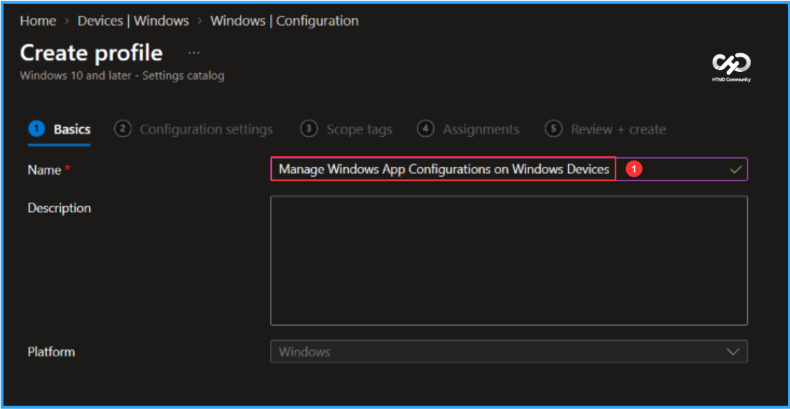Open the Scope tags step
This screenshot has height=409, width=790.
346,129
